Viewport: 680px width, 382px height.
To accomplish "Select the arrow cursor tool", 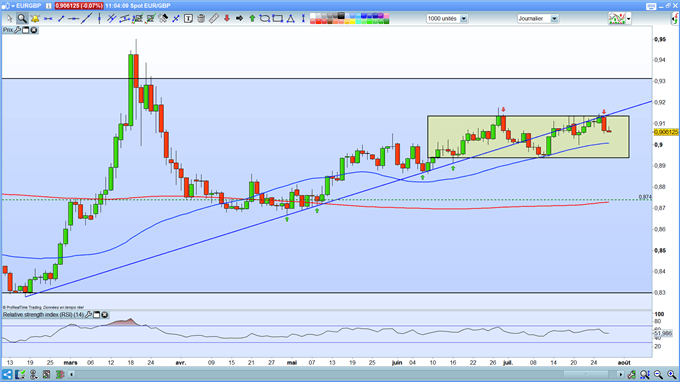I will 10,19.
